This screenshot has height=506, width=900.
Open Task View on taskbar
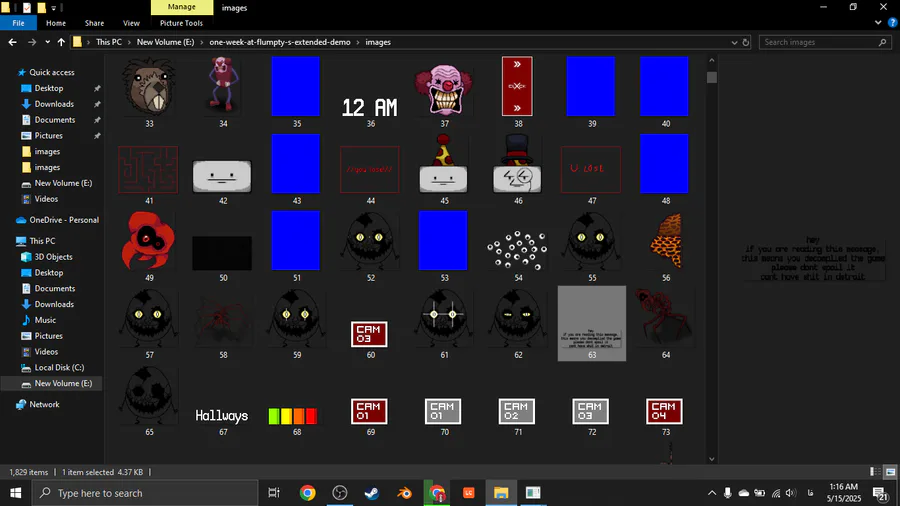[x=274, y=493]
